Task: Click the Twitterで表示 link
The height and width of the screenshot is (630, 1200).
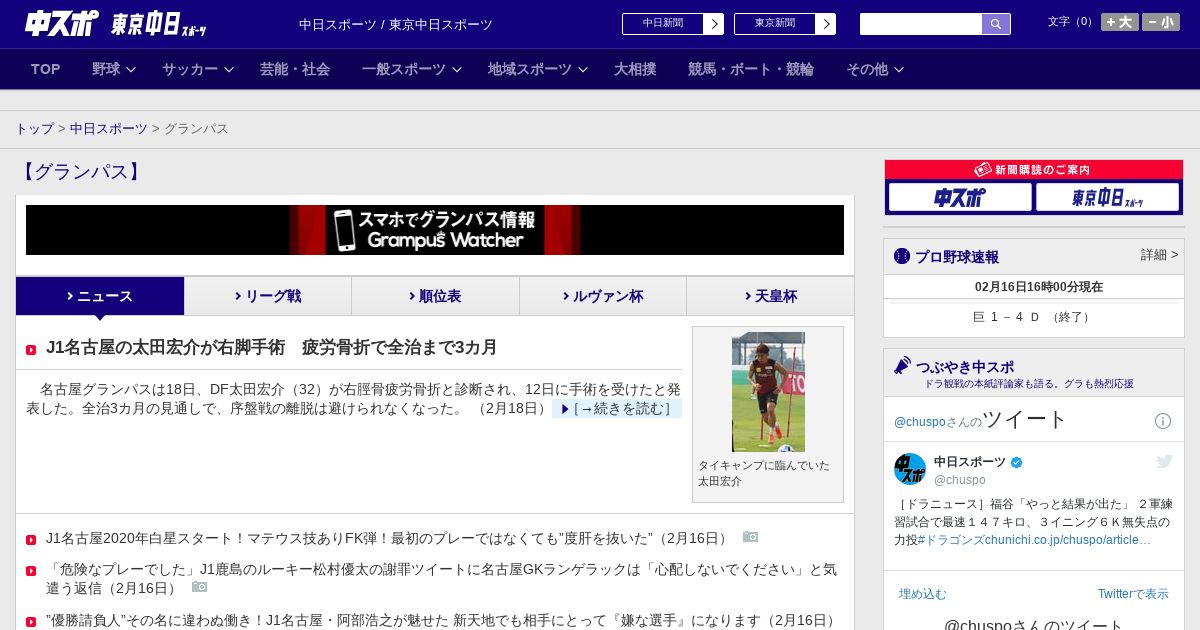Action: (1133, 594)
